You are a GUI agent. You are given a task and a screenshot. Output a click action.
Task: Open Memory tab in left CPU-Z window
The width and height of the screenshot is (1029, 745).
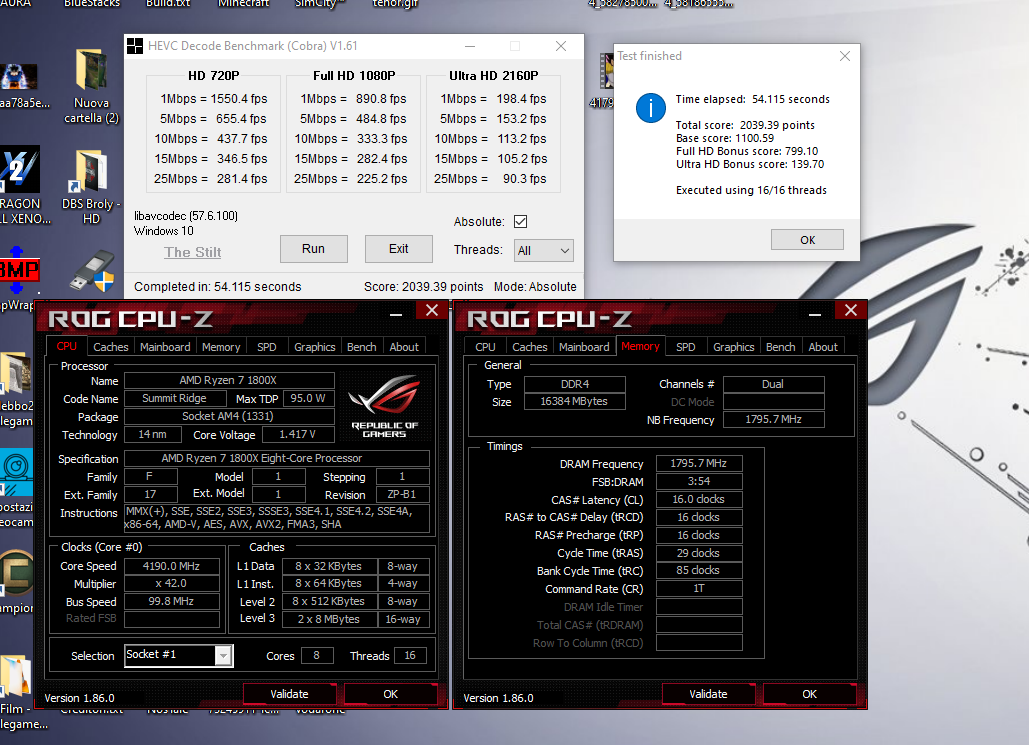pos(221,347)
